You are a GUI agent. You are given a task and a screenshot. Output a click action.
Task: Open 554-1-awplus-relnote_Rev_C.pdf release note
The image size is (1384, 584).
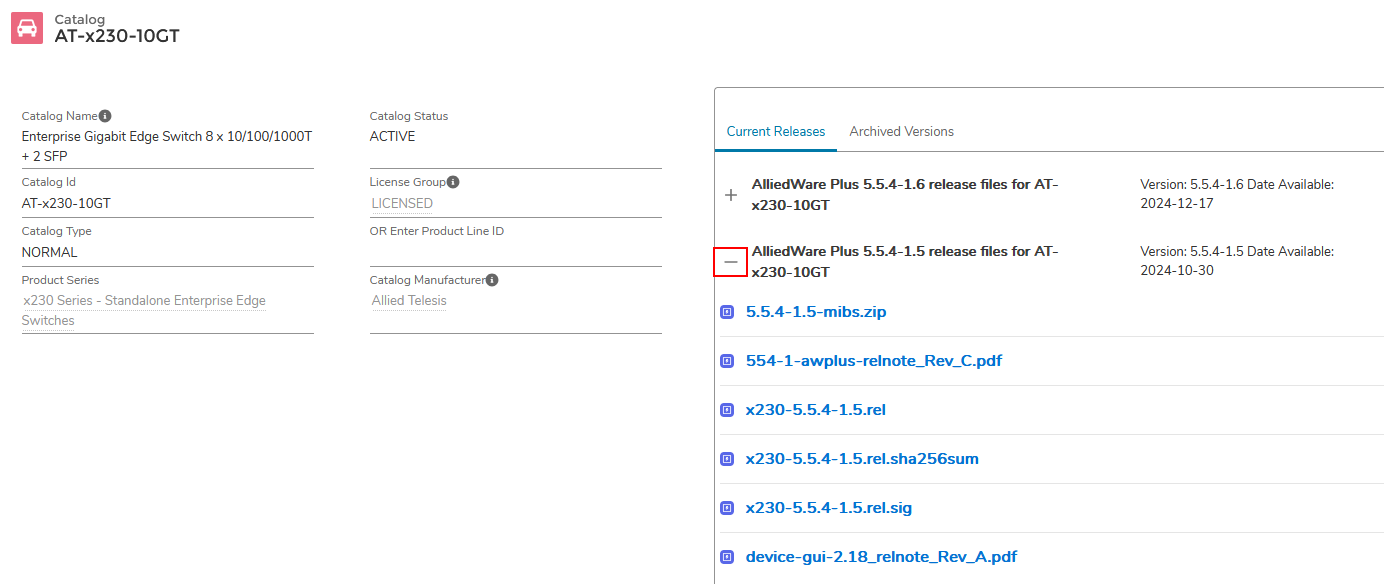click(874, 361)
